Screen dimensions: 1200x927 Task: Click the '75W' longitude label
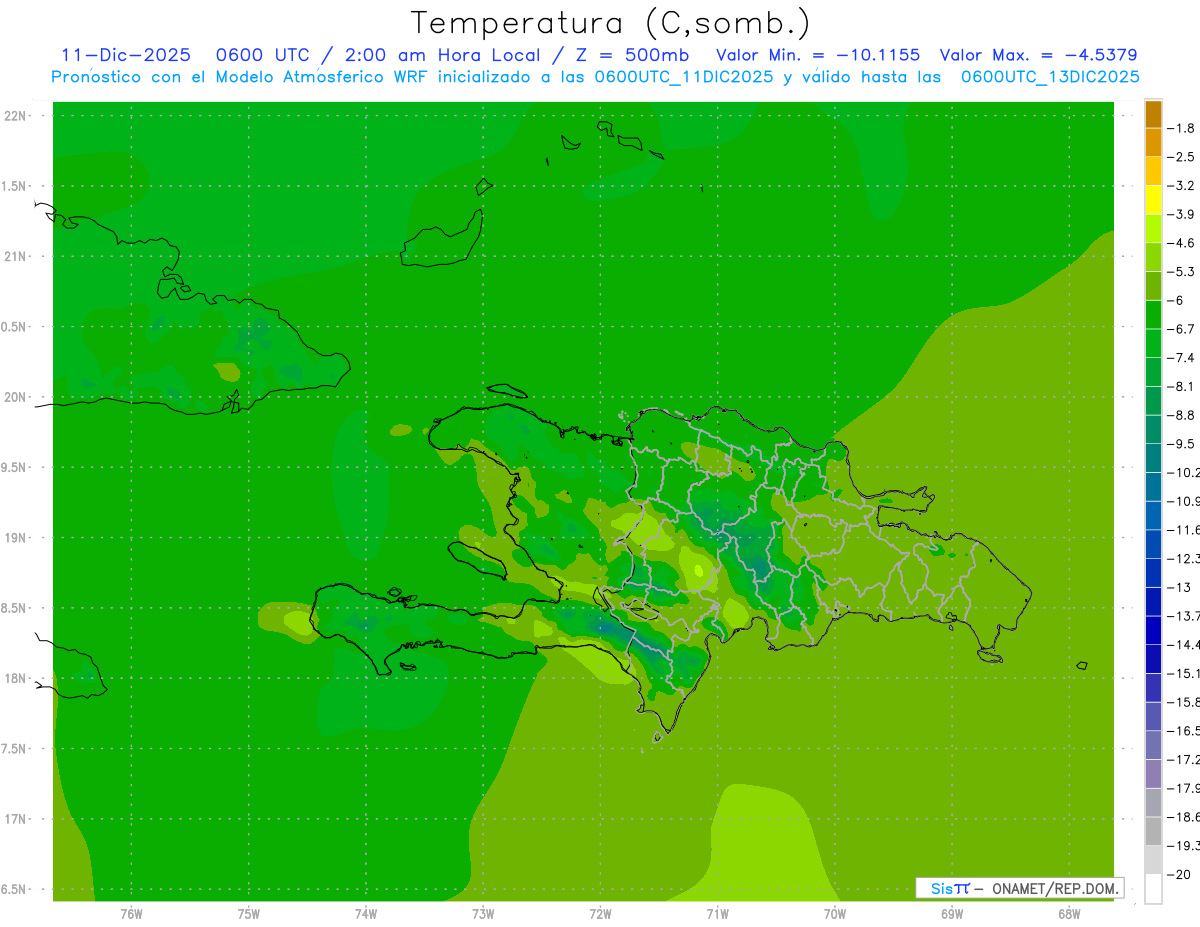[249, 913]
